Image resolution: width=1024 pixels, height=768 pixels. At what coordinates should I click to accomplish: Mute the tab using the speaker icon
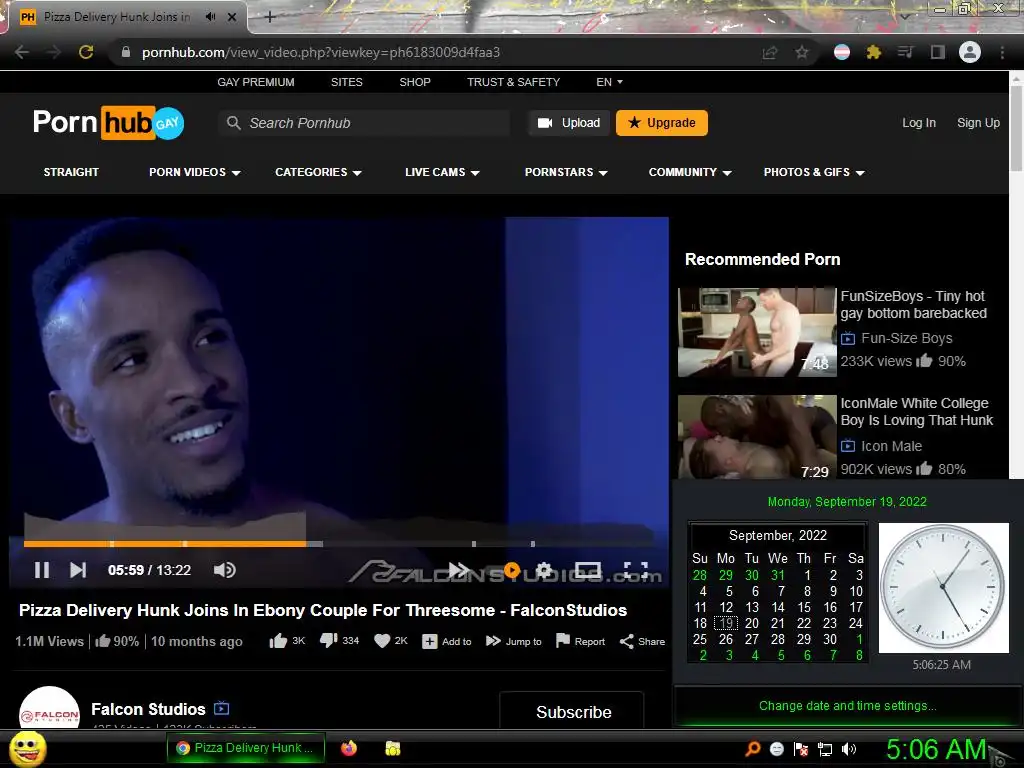pos(210,17)
